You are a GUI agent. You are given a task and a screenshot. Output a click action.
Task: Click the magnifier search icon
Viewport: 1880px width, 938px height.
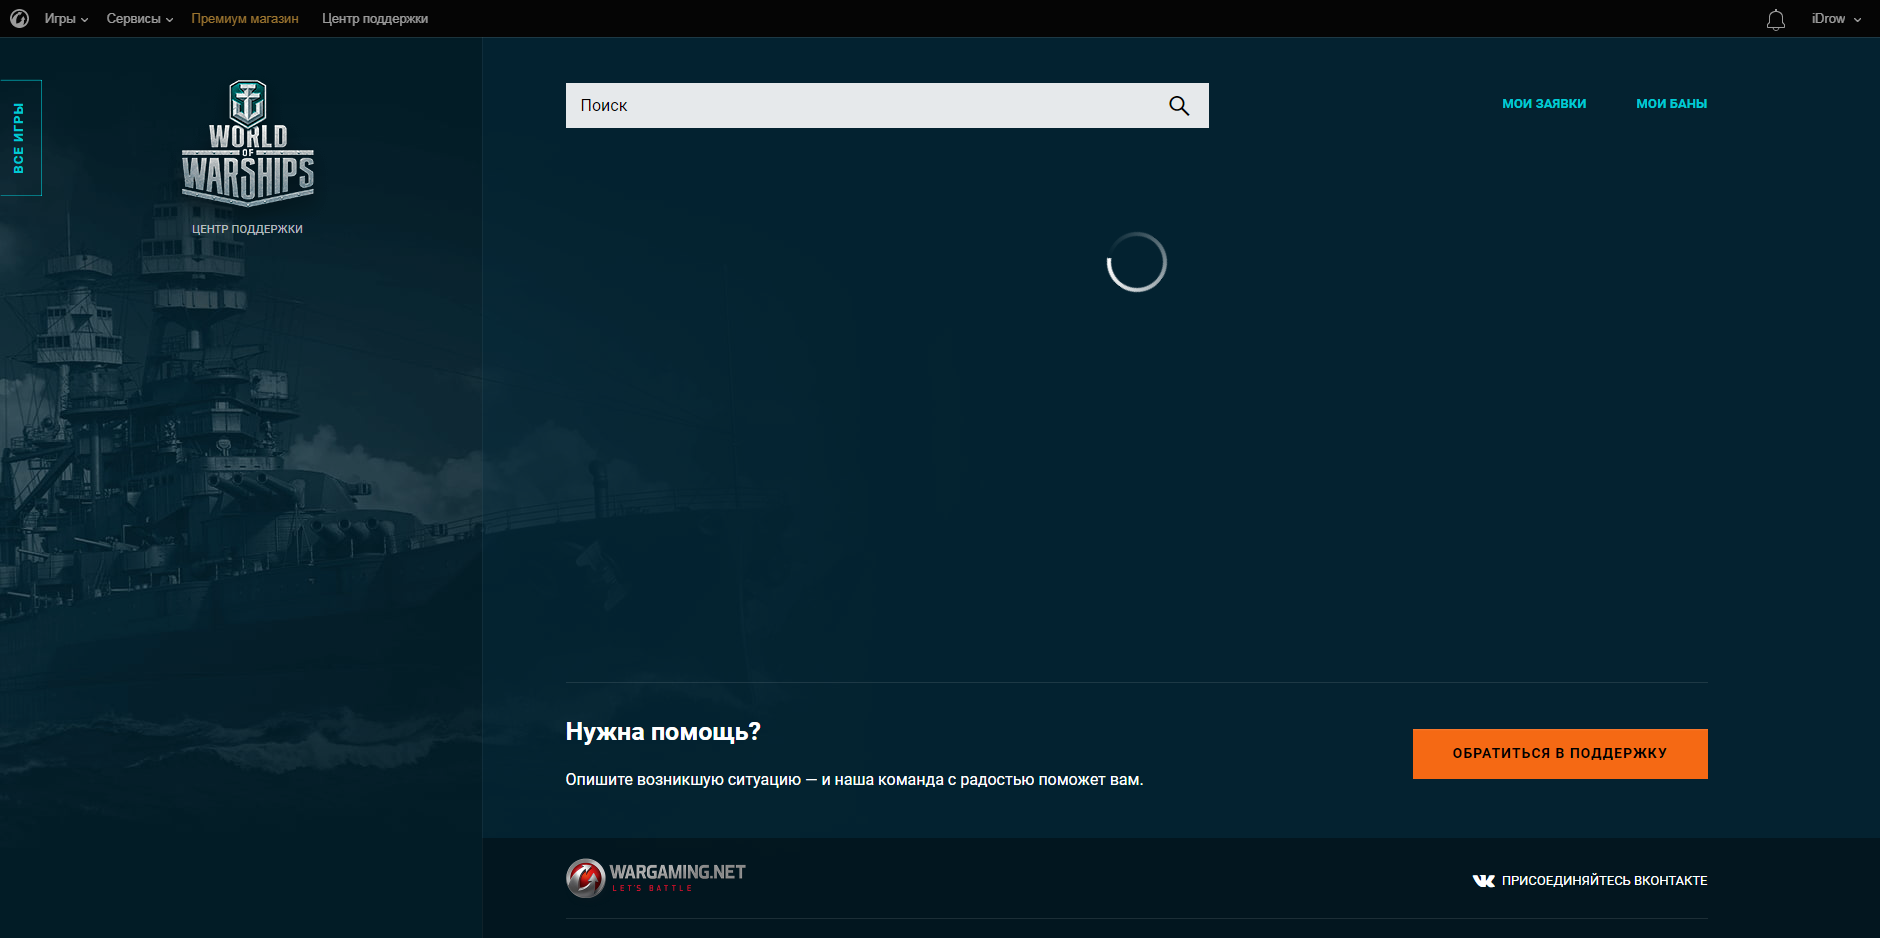1179,105
